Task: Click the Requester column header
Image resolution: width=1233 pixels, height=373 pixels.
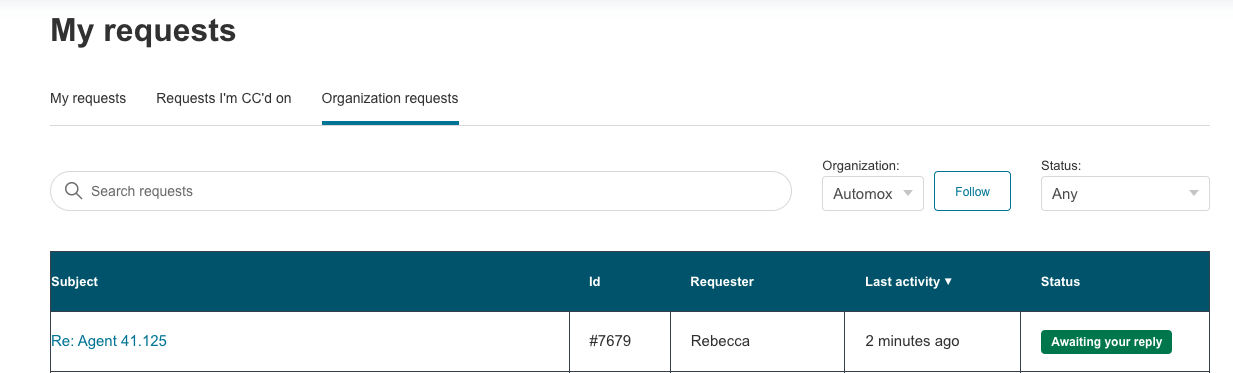Action: (x=722, y=282)
